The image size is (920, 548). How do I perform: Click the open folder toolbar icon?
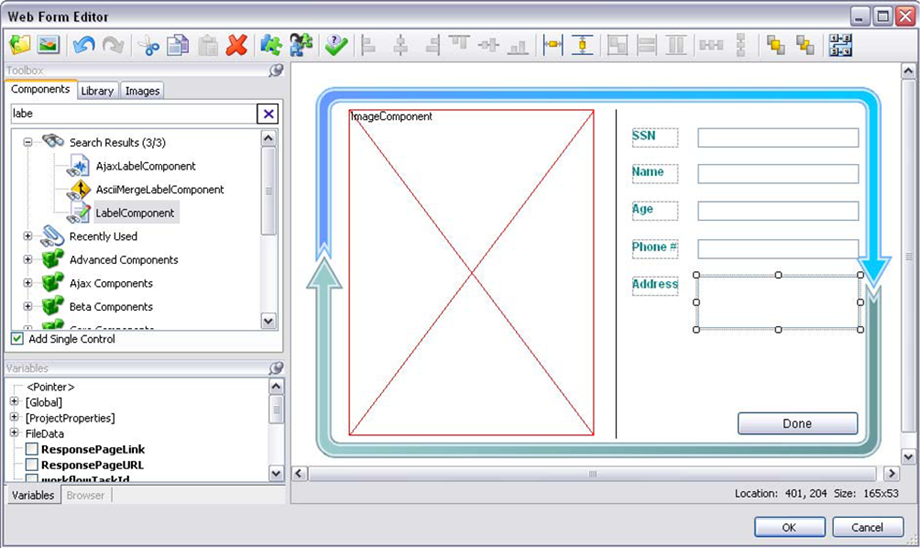pyautogui.click(x=20, y=45)
